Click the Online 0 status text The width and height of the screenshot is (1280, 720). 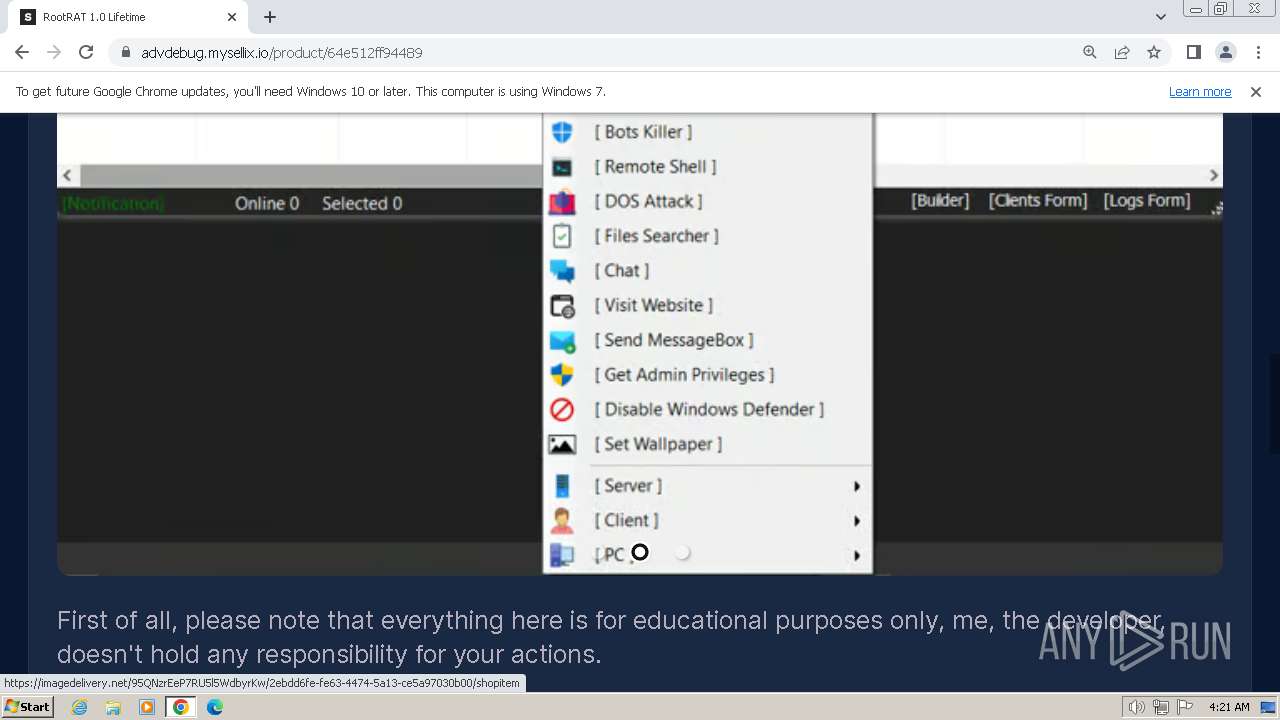point(267,204)
